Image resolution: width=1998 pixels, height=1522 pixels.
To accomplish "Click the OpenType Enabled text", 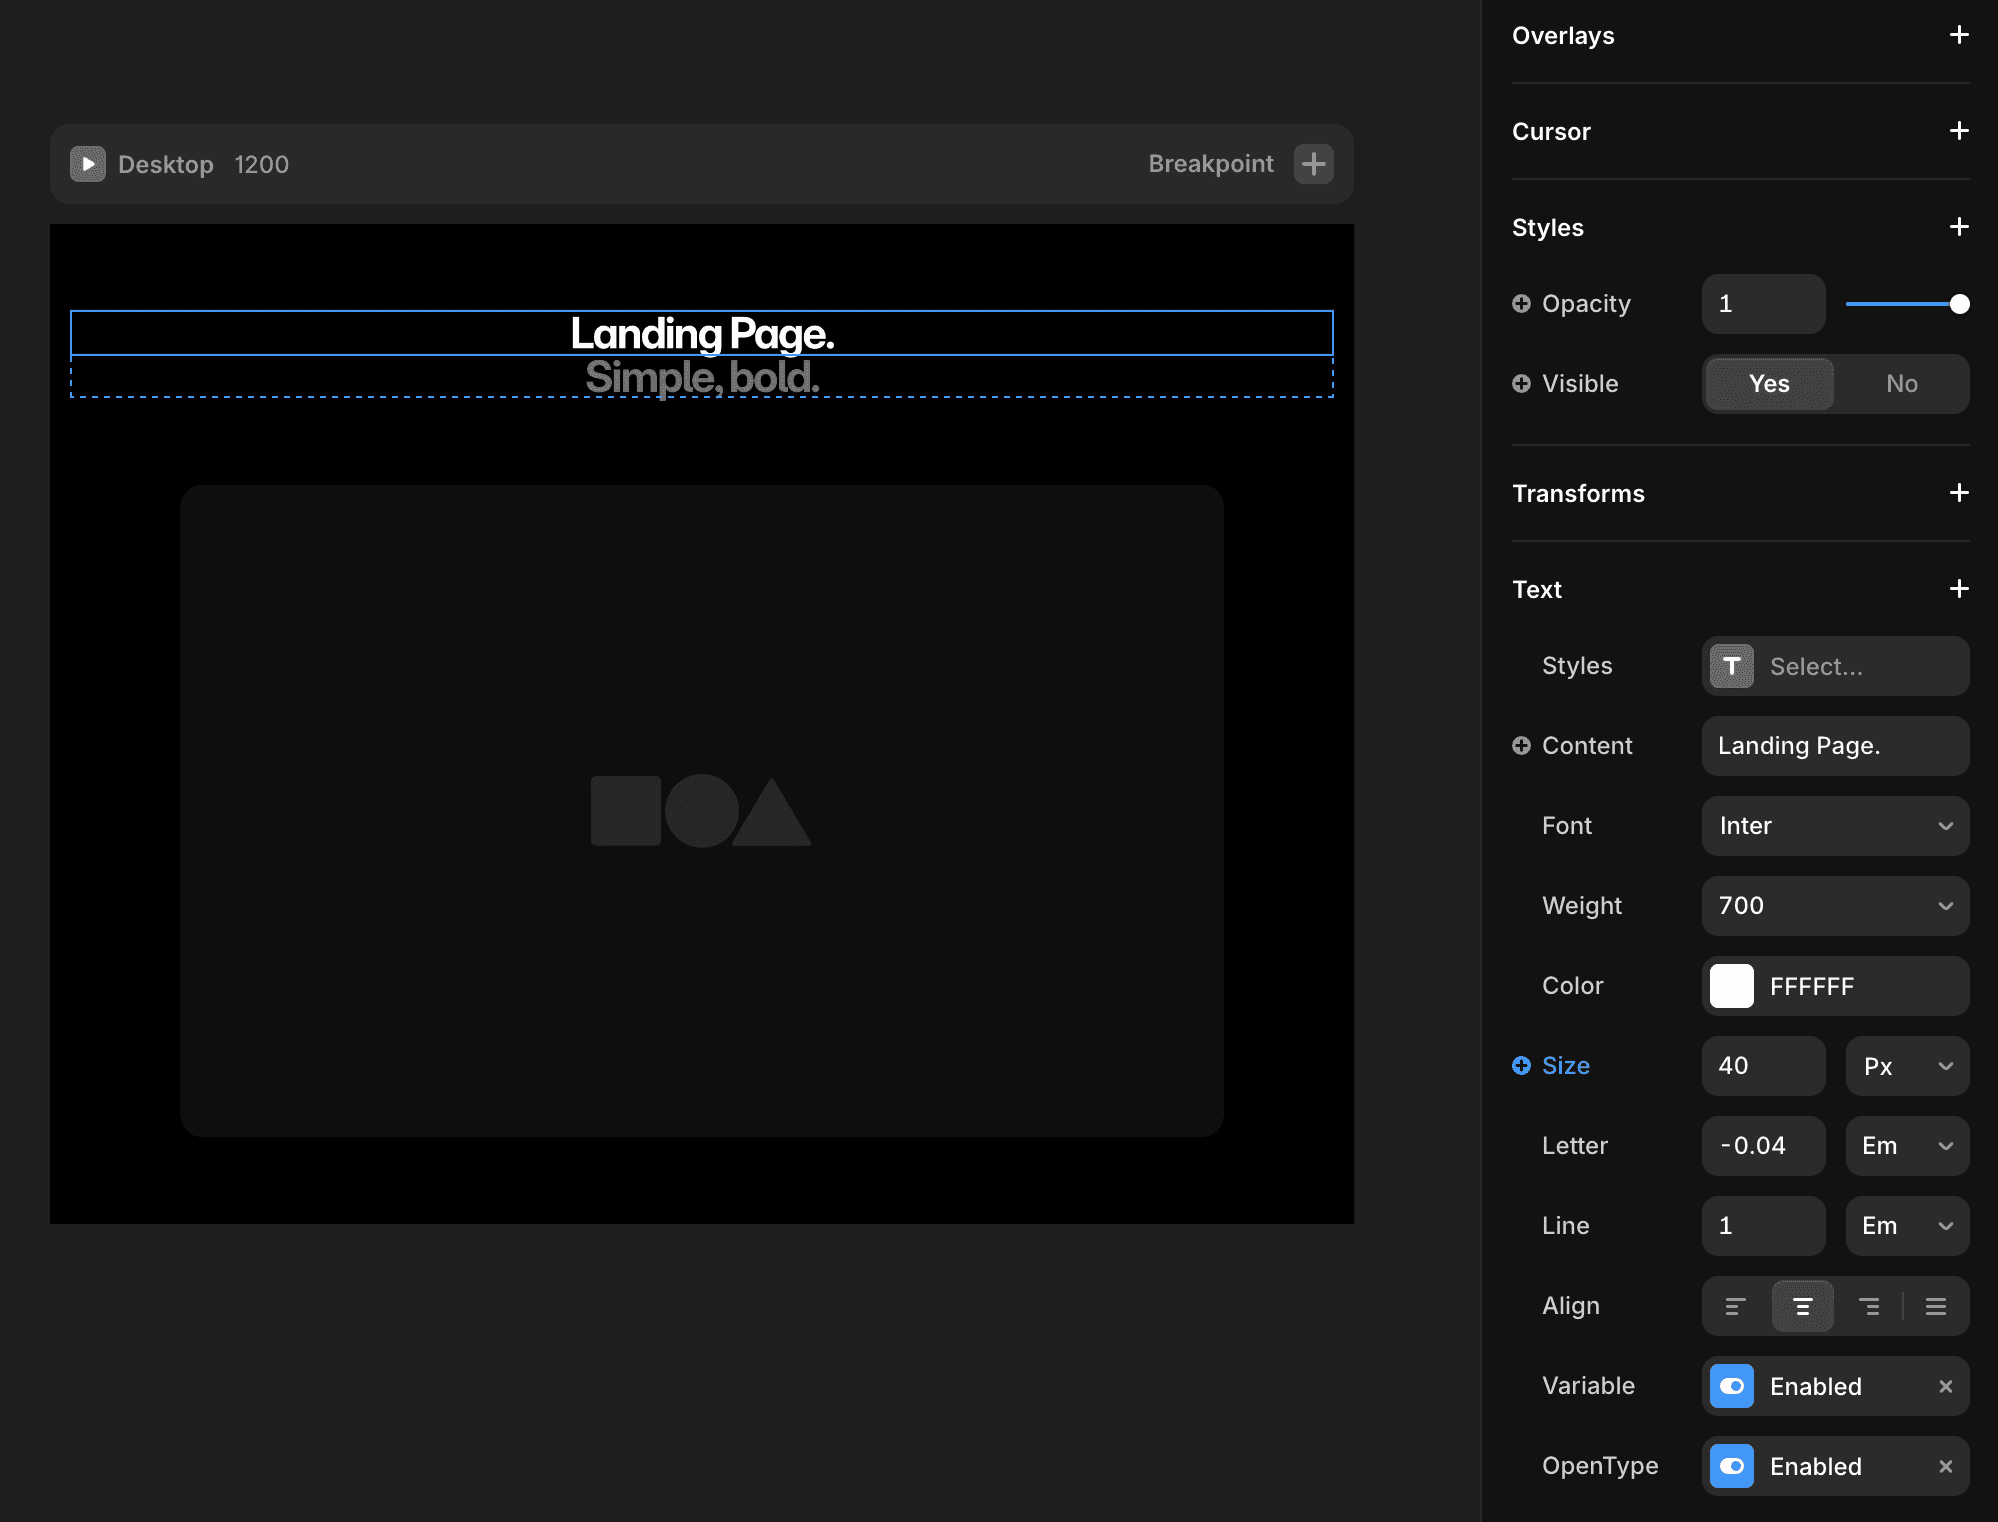I will 1816,1466.
